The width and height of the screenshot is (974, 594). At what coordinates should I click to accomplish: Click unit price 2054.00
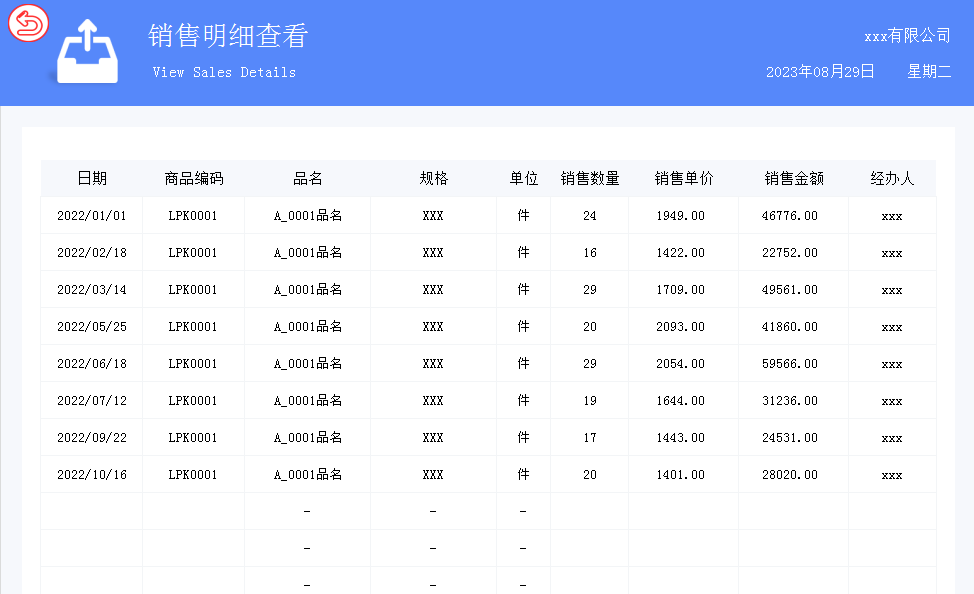(680, 363)
